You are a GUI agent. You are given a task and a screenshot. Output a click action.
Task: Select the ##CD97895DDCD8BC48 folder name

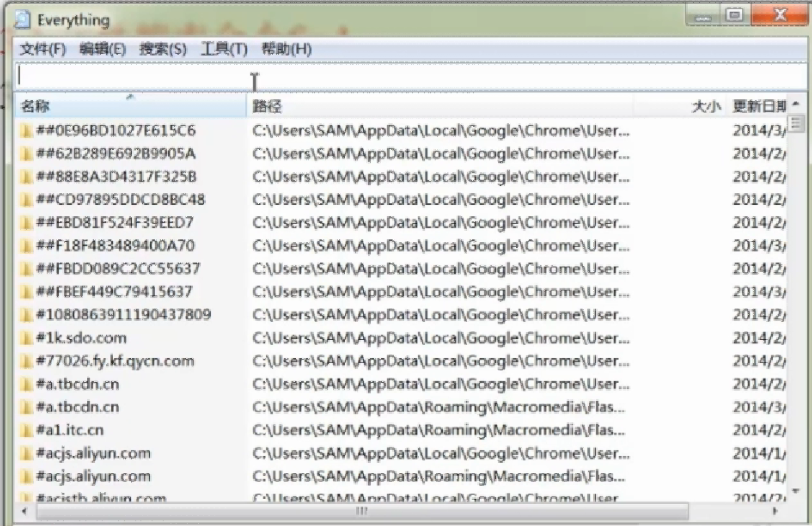point(121,199)
